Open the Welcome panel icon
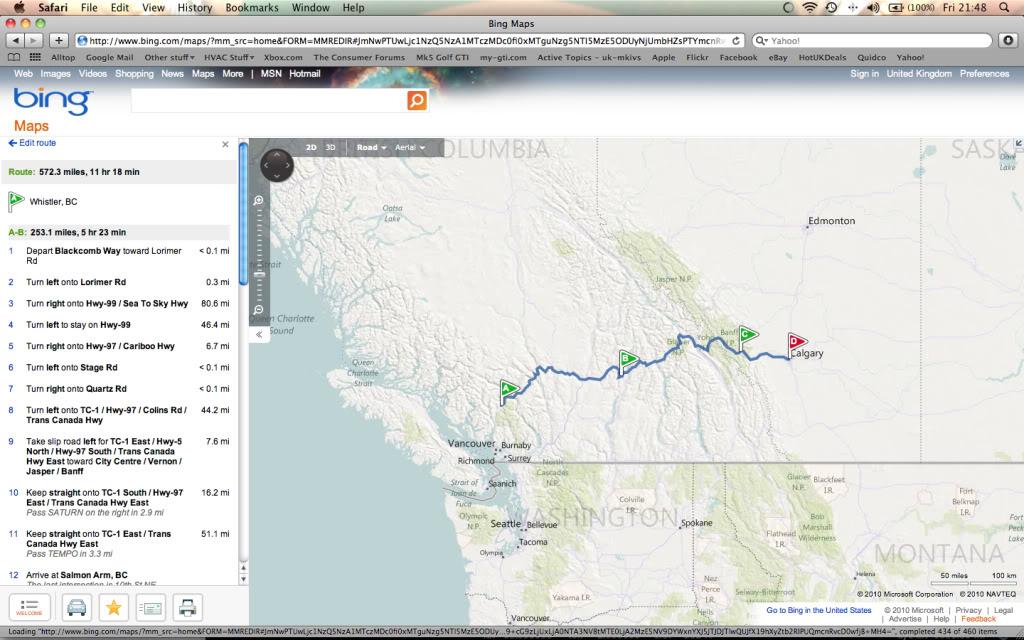The height and width of the screenshot is (640, 1024). point(29,607)
